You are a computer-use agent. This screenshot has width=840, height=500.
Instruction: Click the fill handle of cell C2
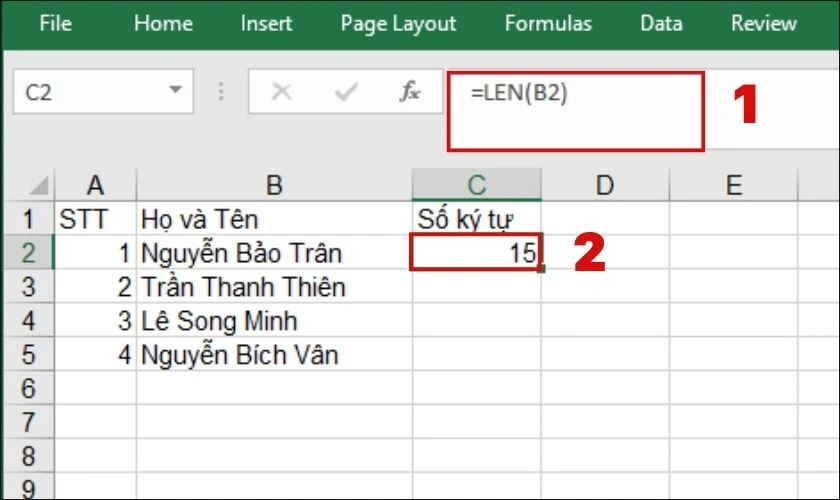tap(542, 269)
